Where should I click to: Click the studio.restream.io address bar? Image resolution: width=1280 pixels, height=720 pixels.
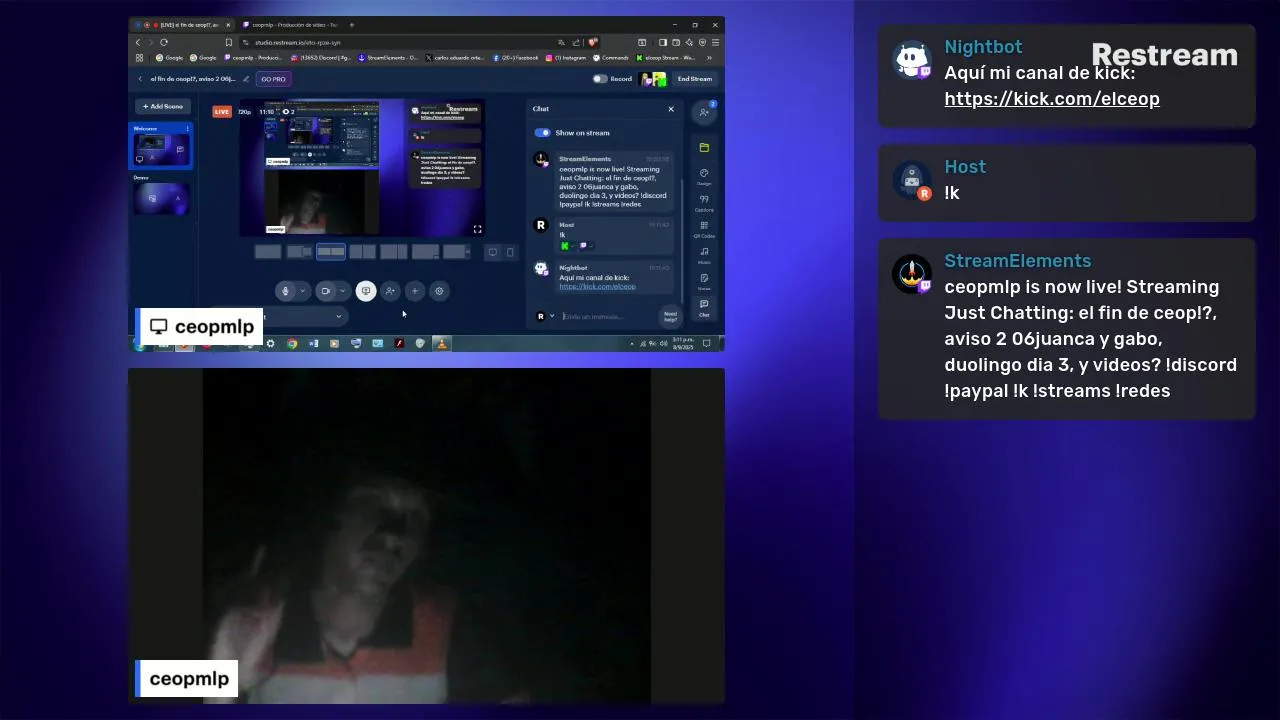419,43
